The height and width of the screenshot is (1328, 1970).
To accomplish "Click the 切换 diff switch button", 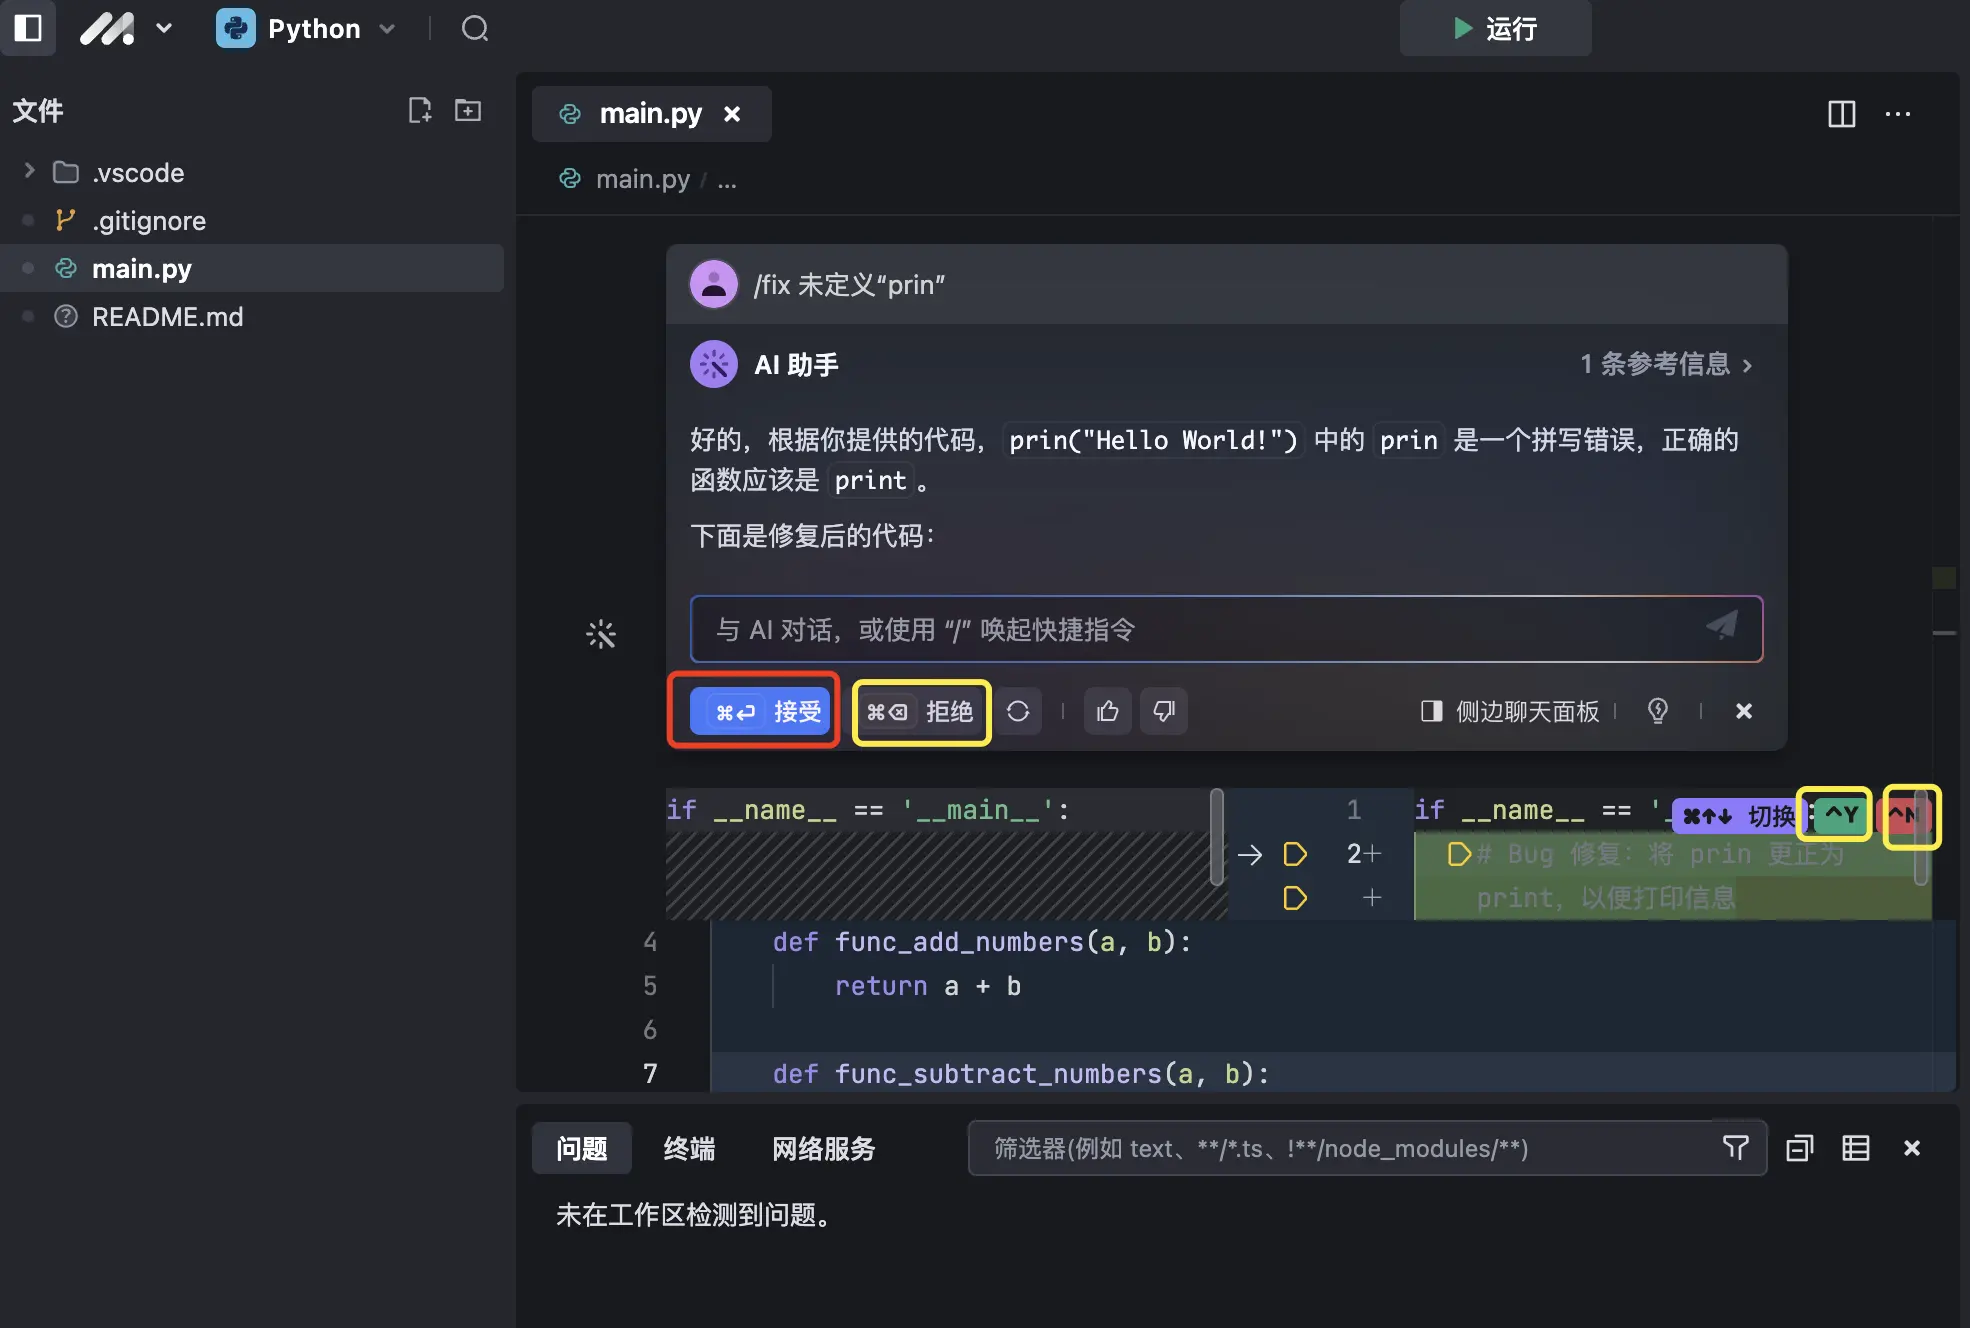I will pyautogui.click(x=1738, y=816).
